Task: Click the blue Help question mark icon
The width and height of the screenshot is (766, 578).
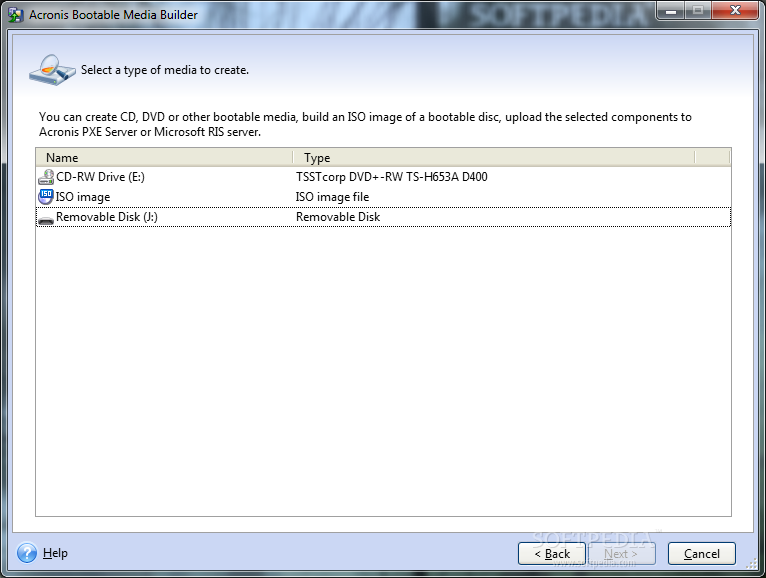Action: [27, 553]
